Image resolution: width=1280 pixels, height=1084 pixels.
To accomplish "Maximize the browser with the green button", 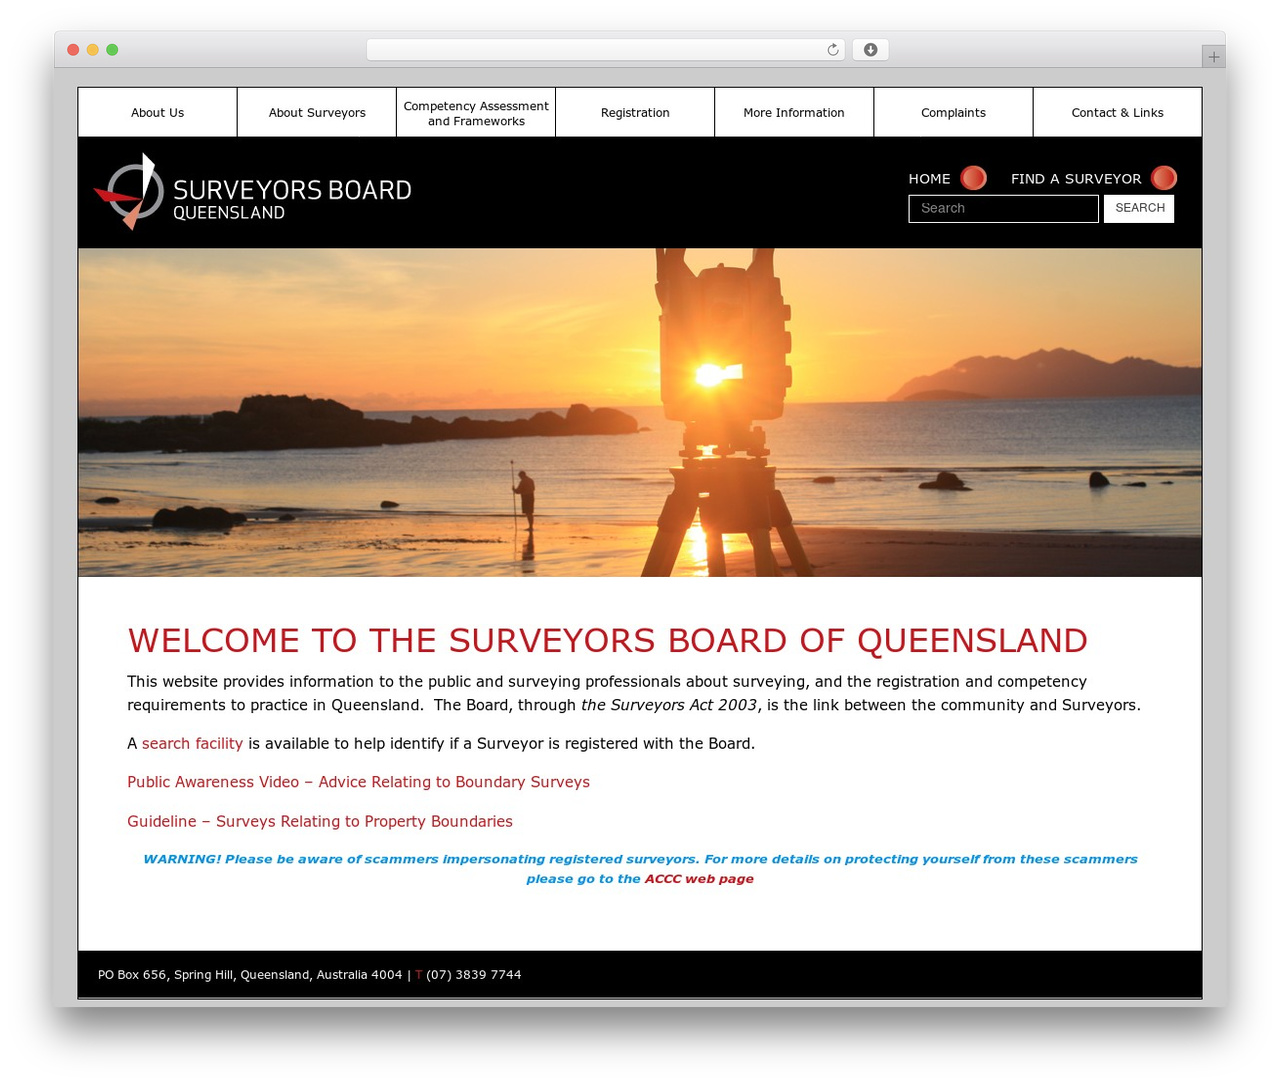I will click(x=112, y=50).
